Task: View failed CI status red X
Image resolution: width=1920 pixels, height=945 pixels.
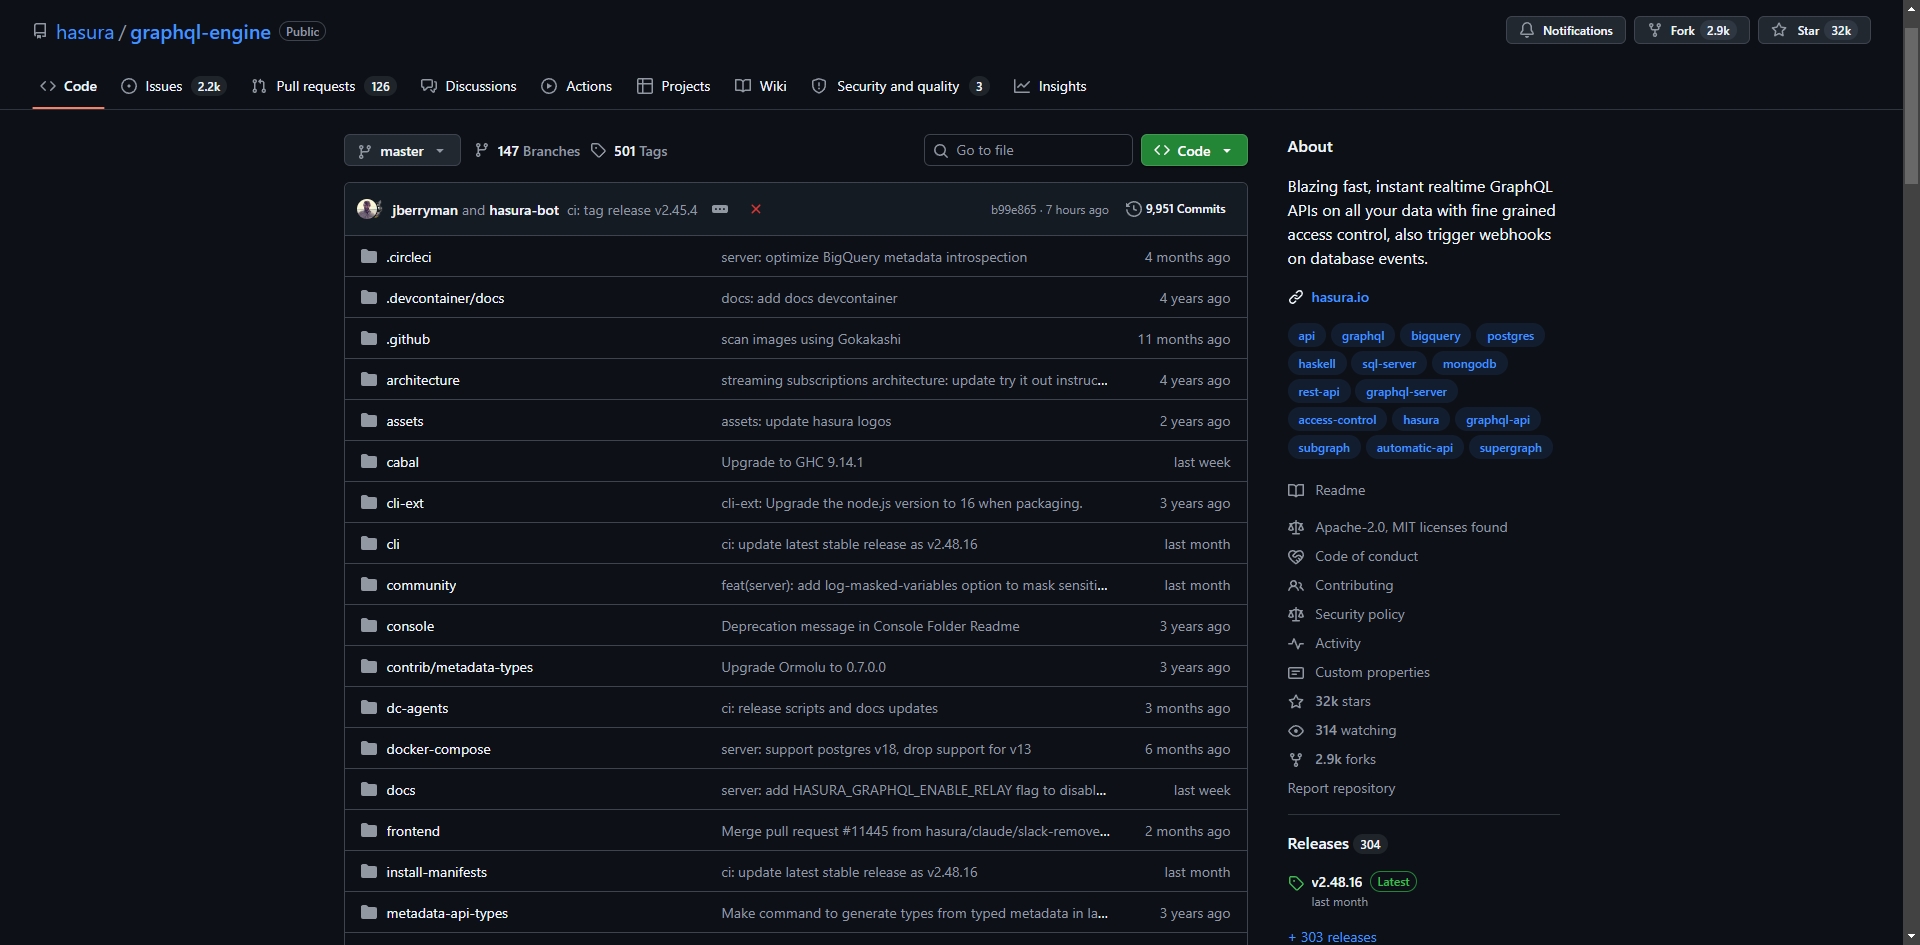Action: point(756,209)
